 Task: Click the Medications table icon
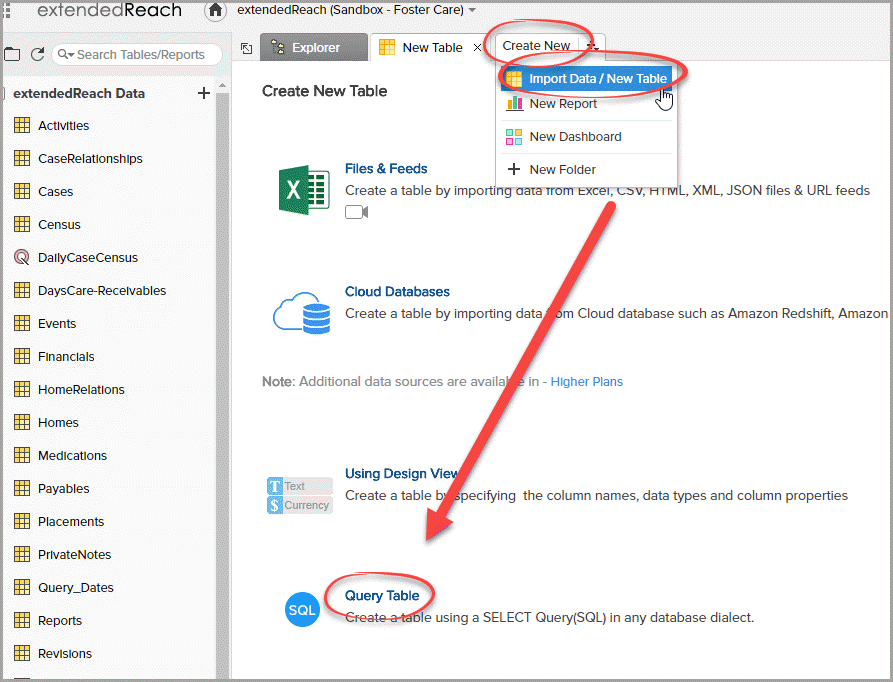[x=22, y=455]
